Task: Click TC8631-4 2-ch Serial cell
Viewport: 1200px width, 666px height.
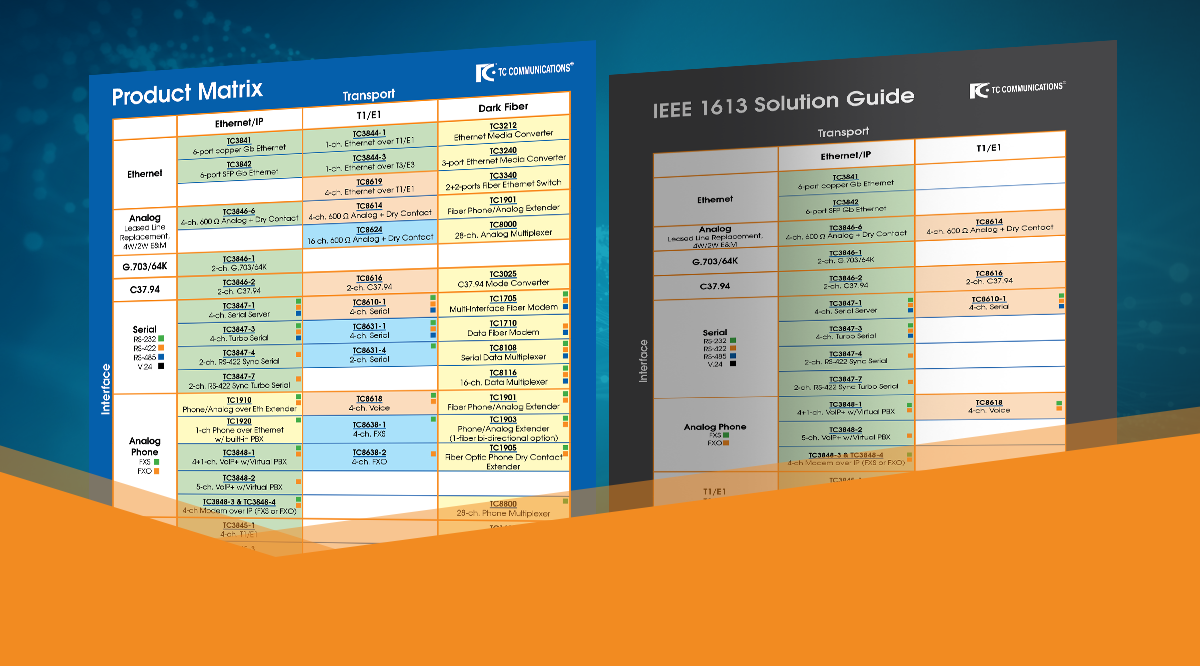Action: 369,354
